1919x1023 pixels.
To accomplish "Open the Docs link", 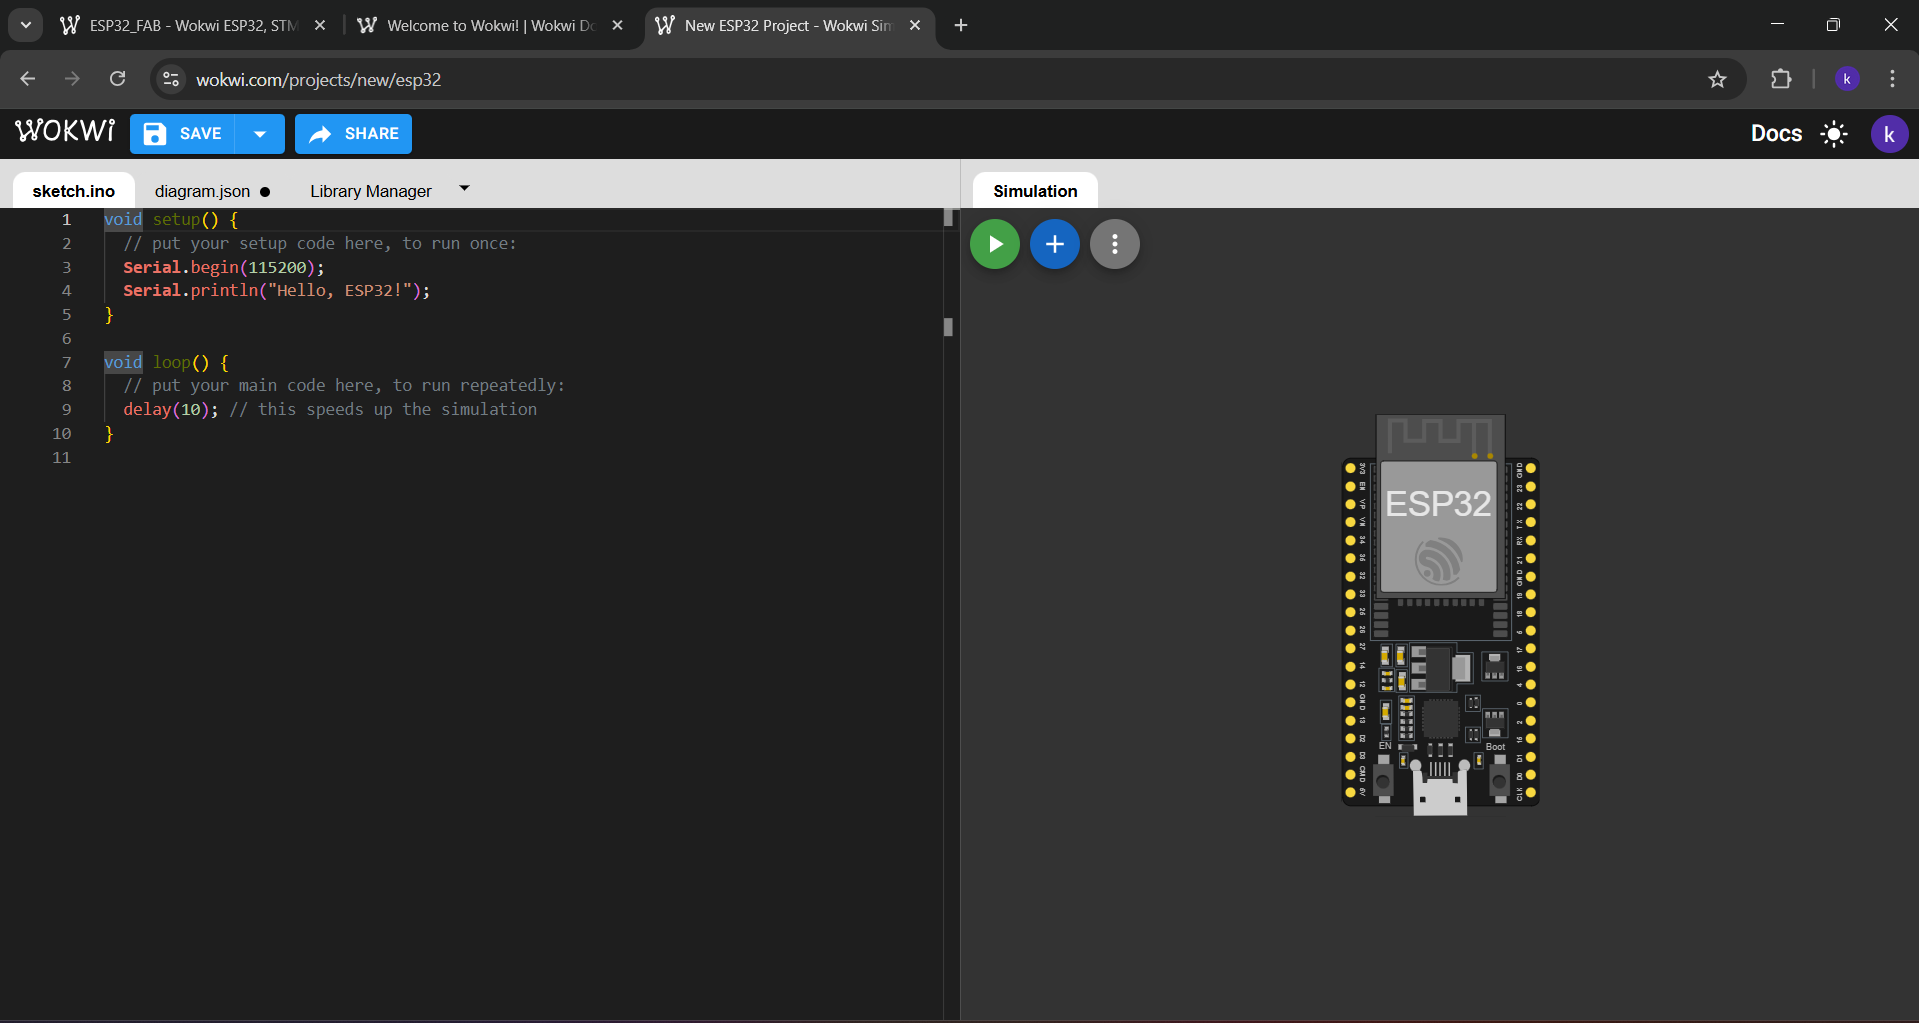I will click(x=1776, y=134).
